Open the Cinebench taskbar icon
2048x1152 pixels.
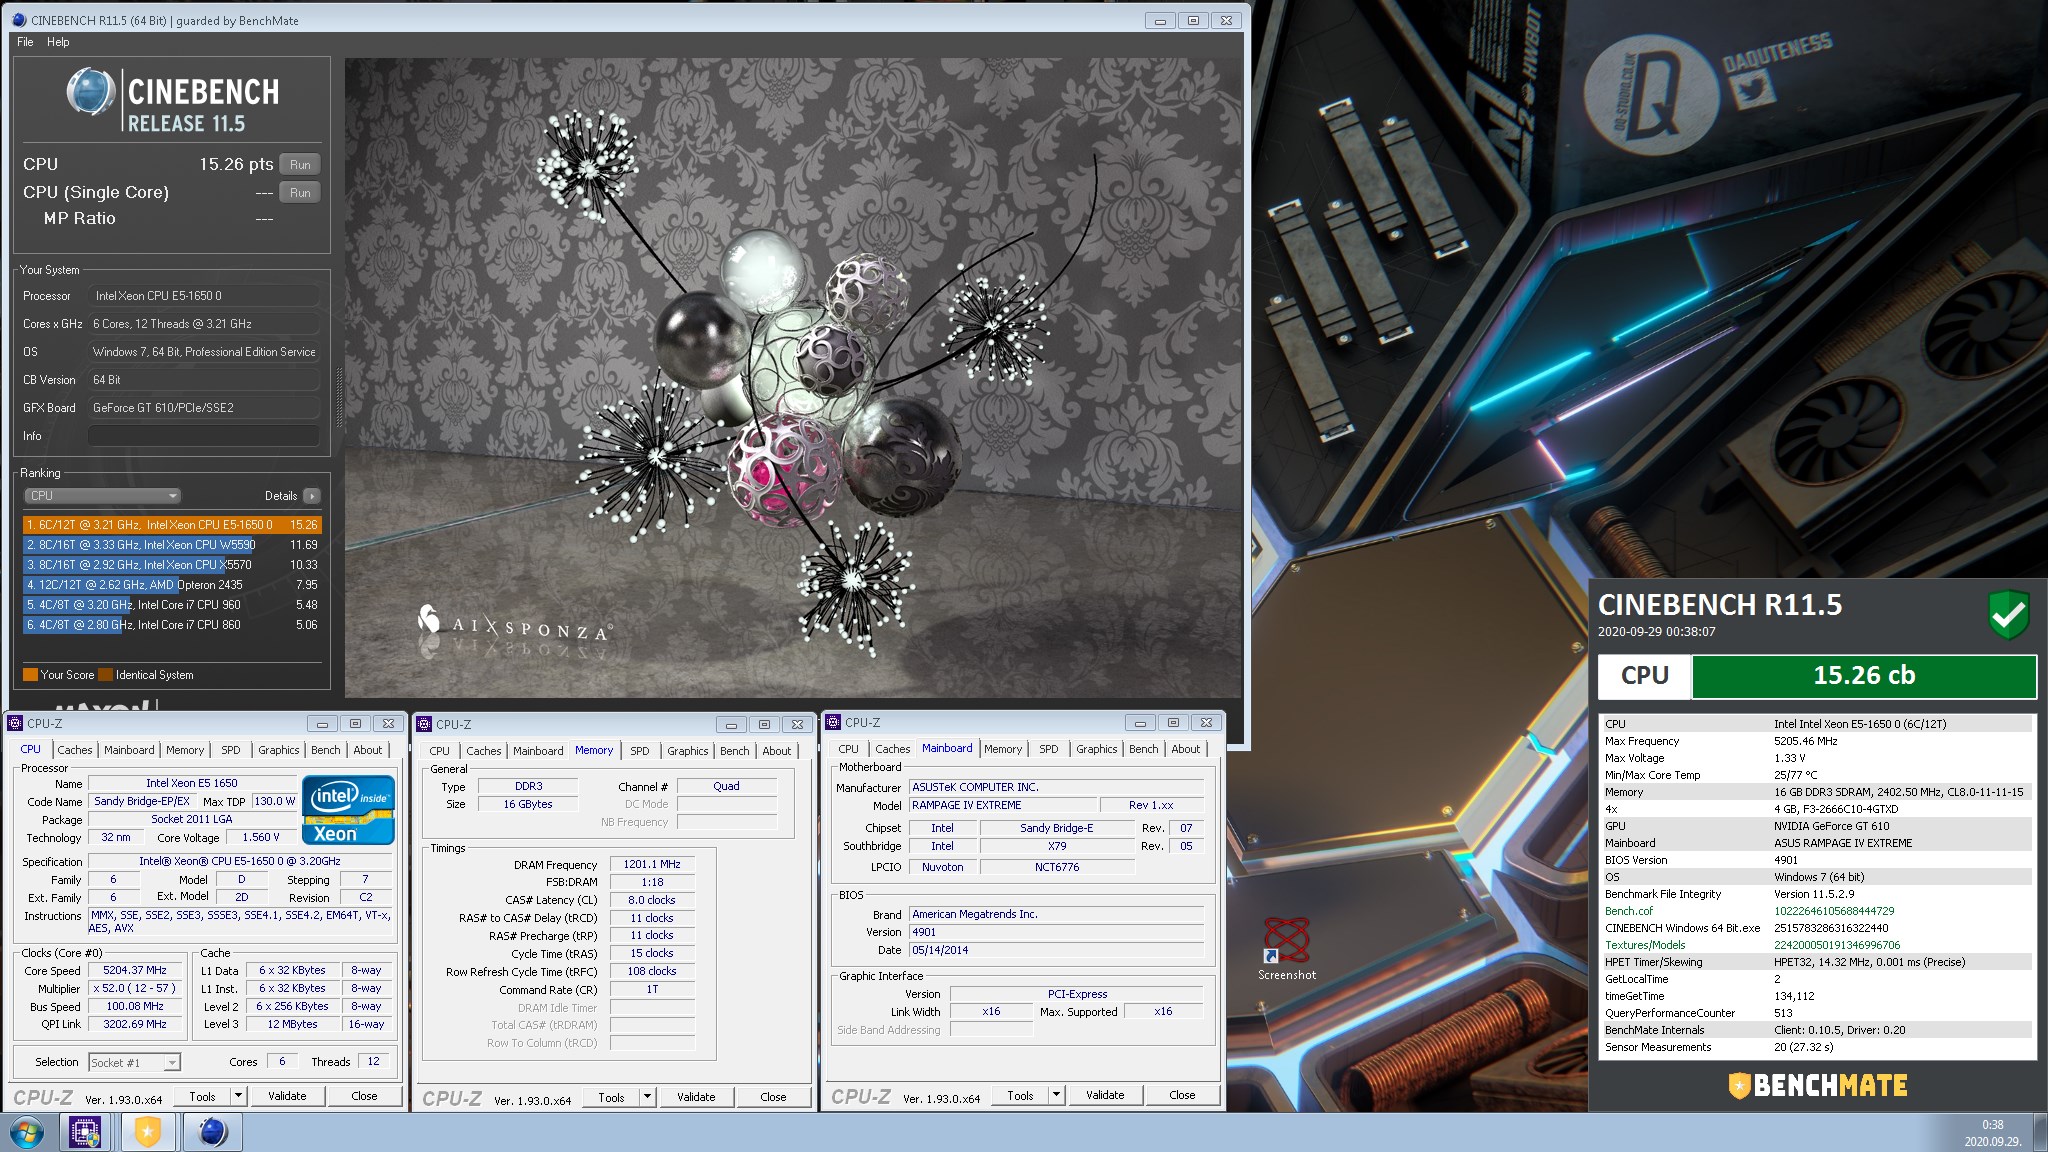(212, 1133)
